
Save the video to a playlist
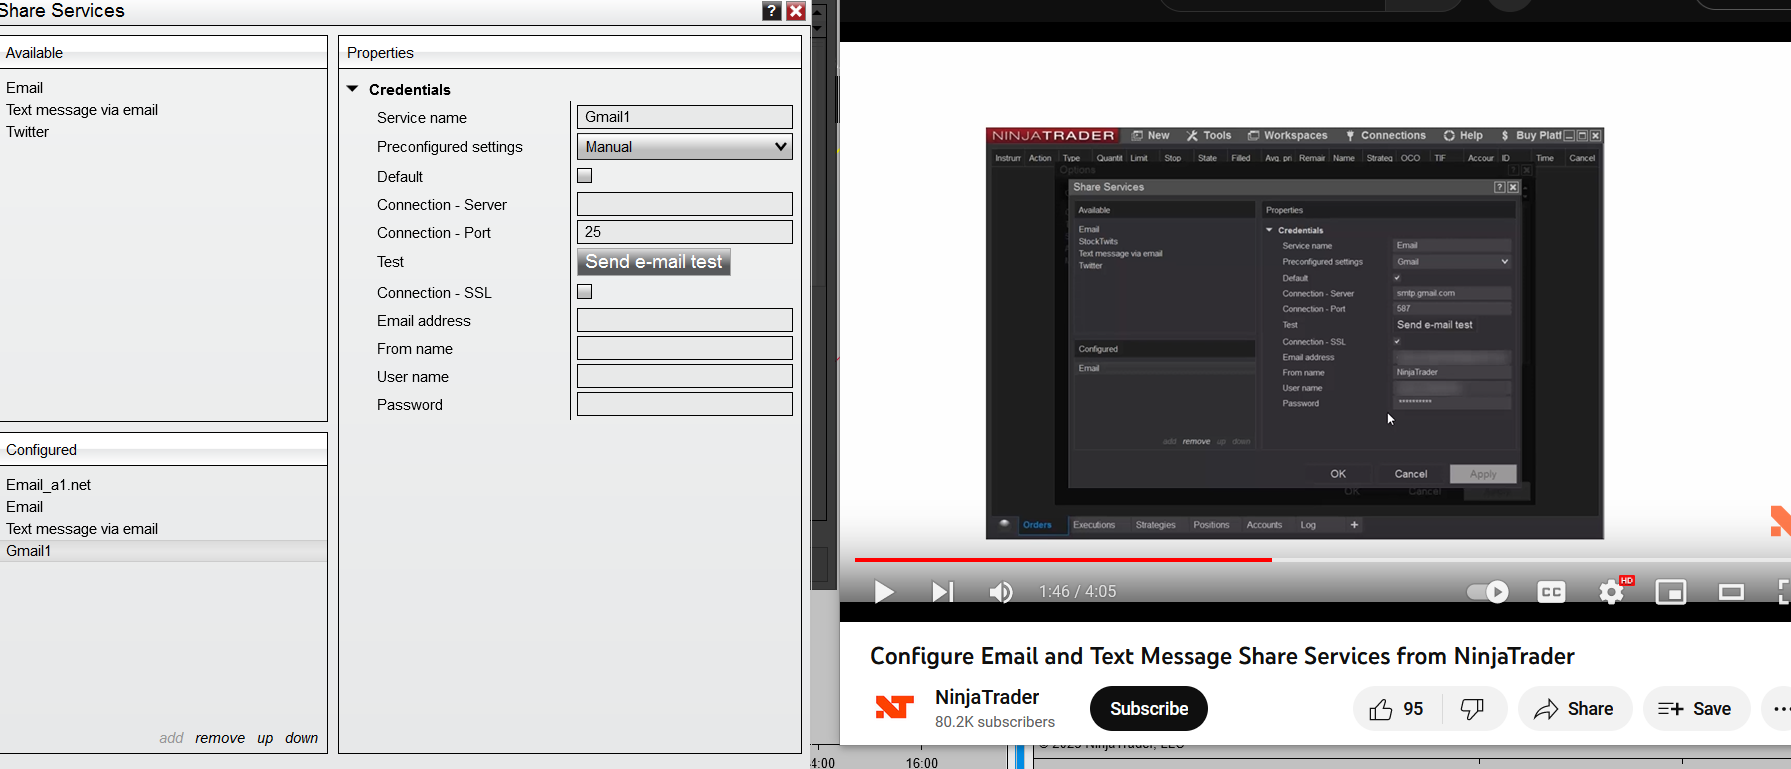coord(1696,709)
